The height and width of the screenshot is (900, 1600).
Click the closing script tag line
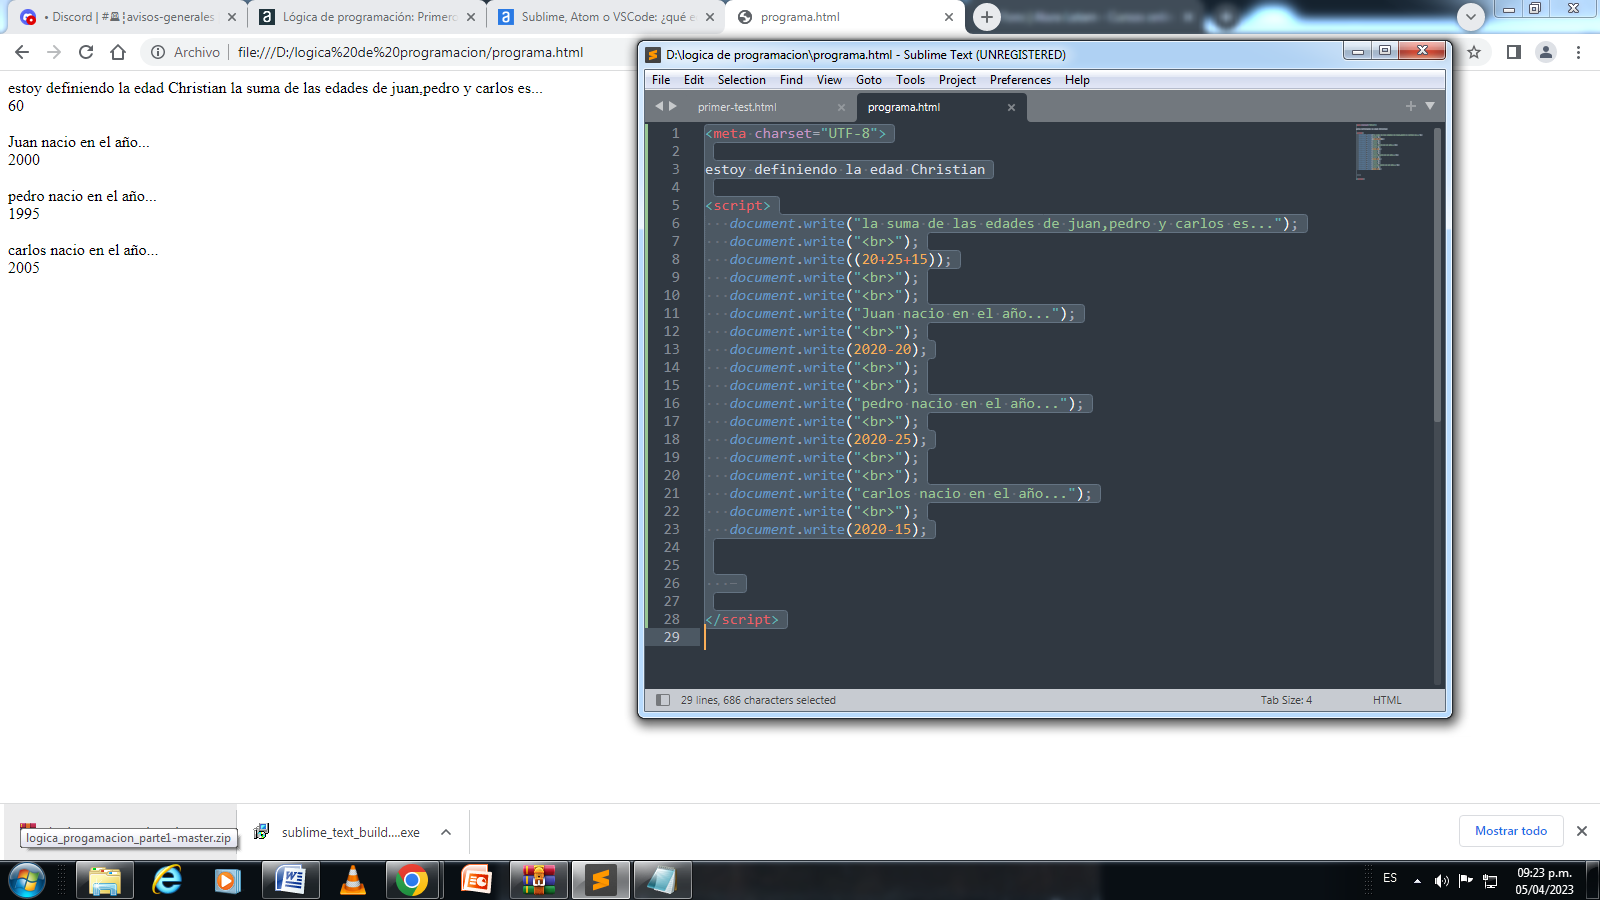[x=742, y=619]
